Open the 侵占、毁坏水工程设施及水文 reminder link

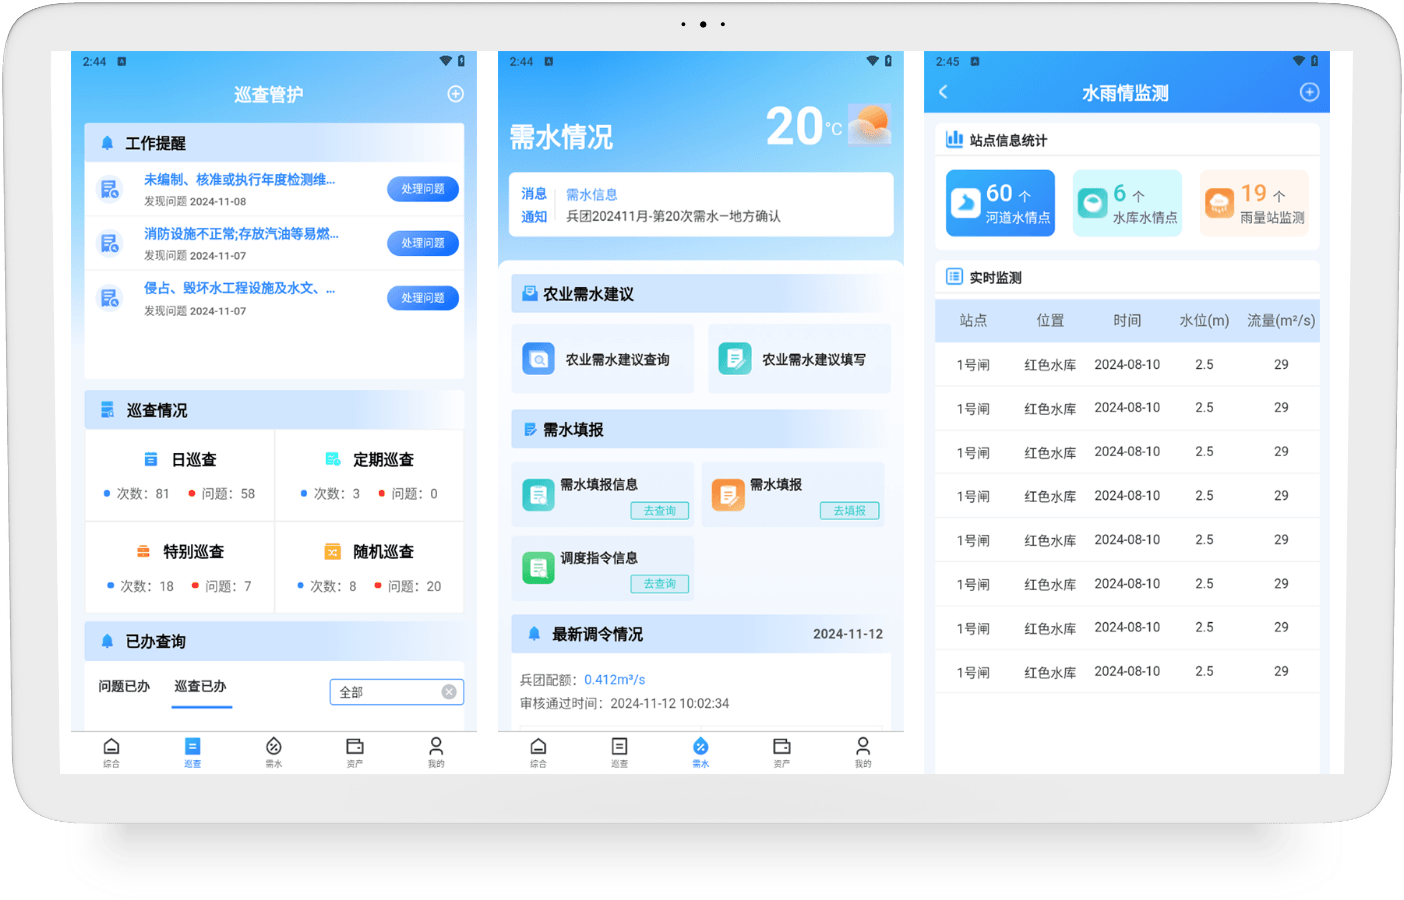tap(239, 288)
